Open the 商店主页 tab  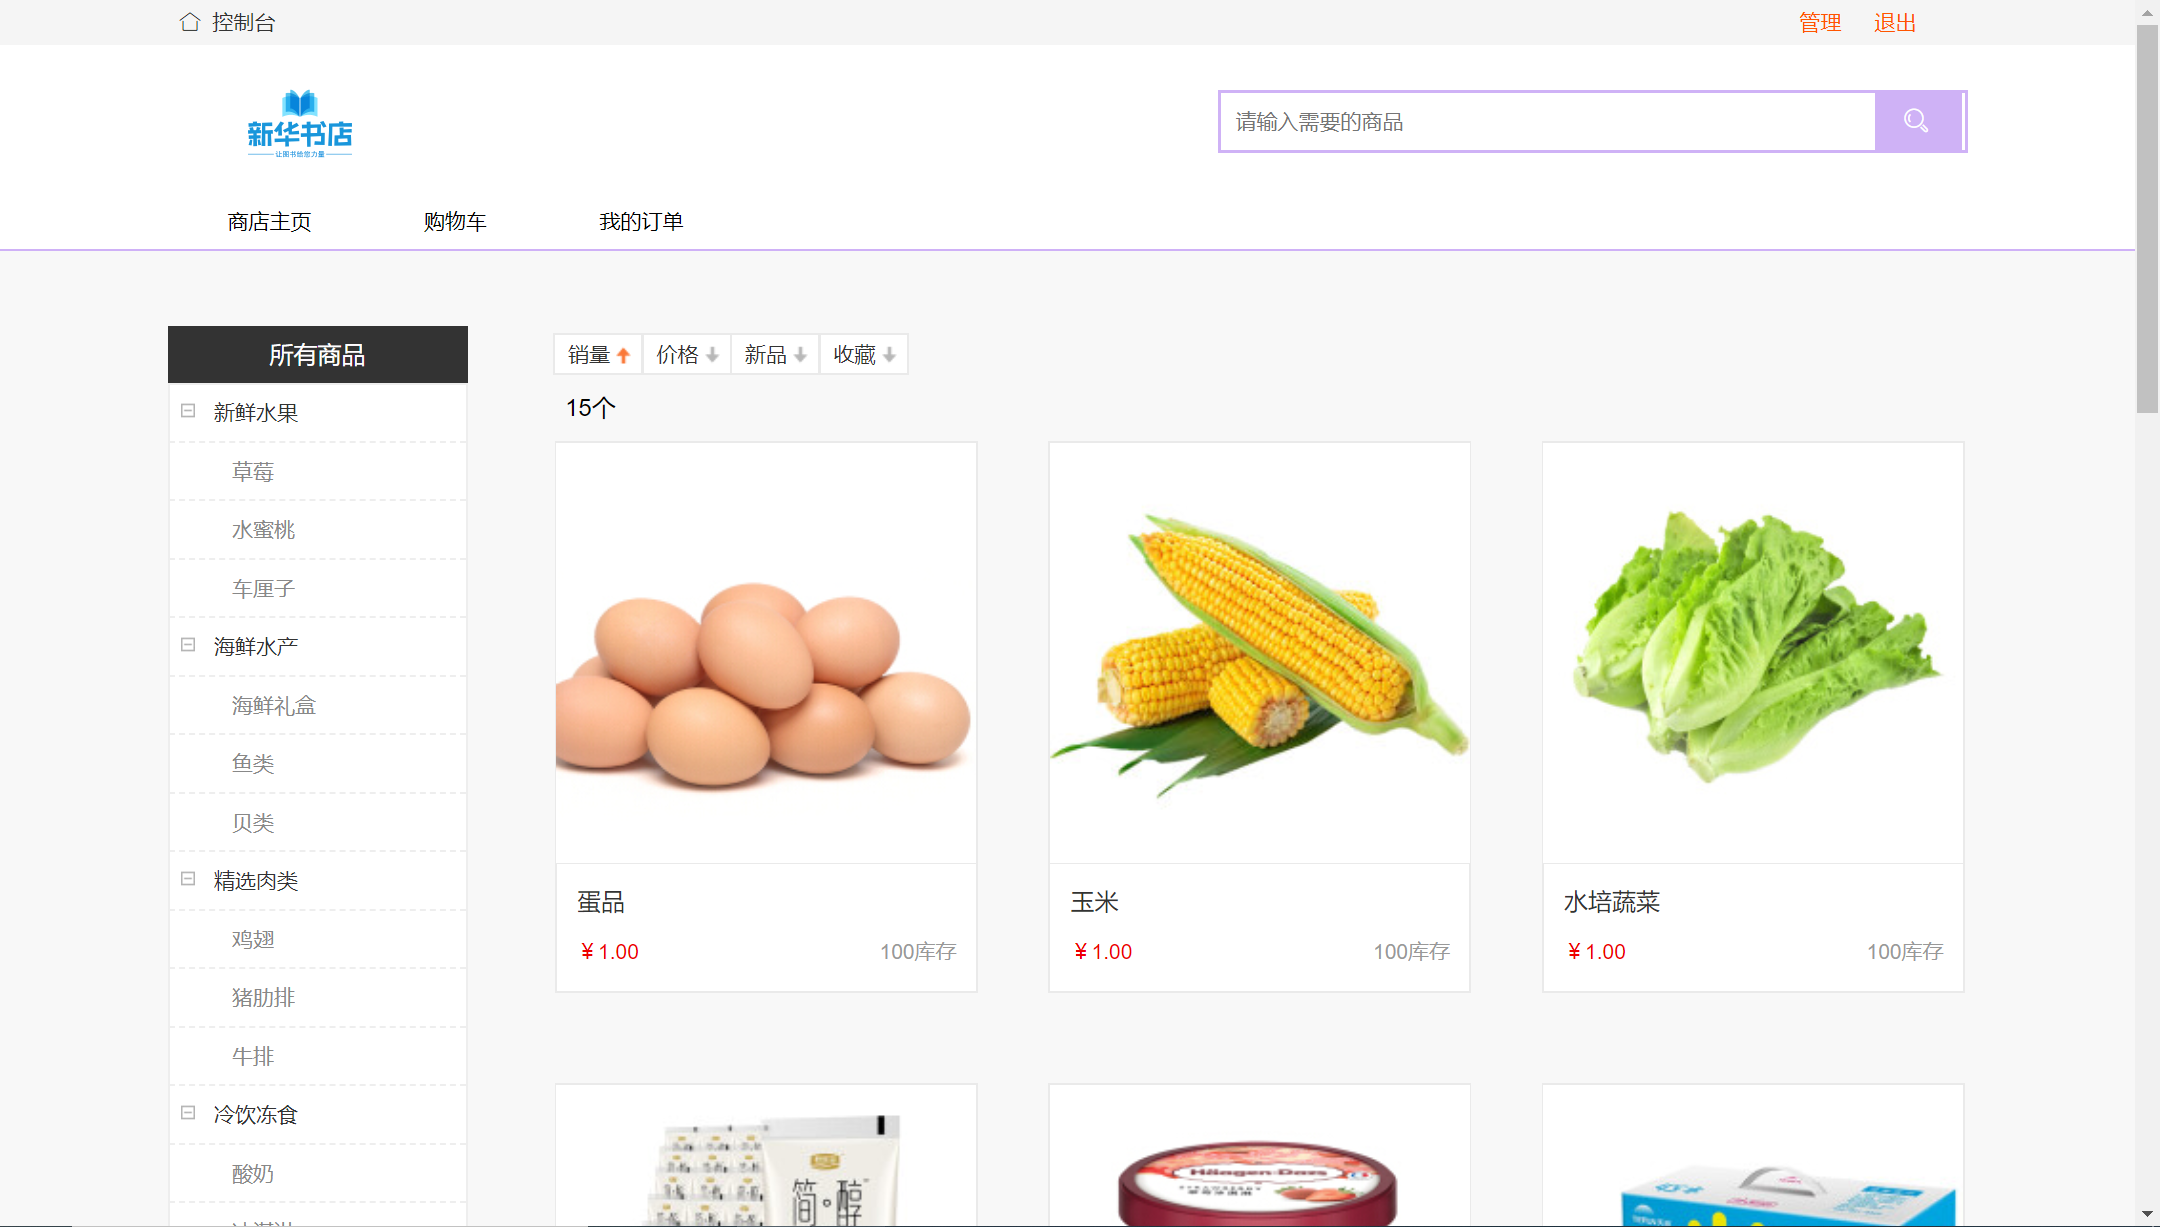pyautogui.click(x=269, y=222)
